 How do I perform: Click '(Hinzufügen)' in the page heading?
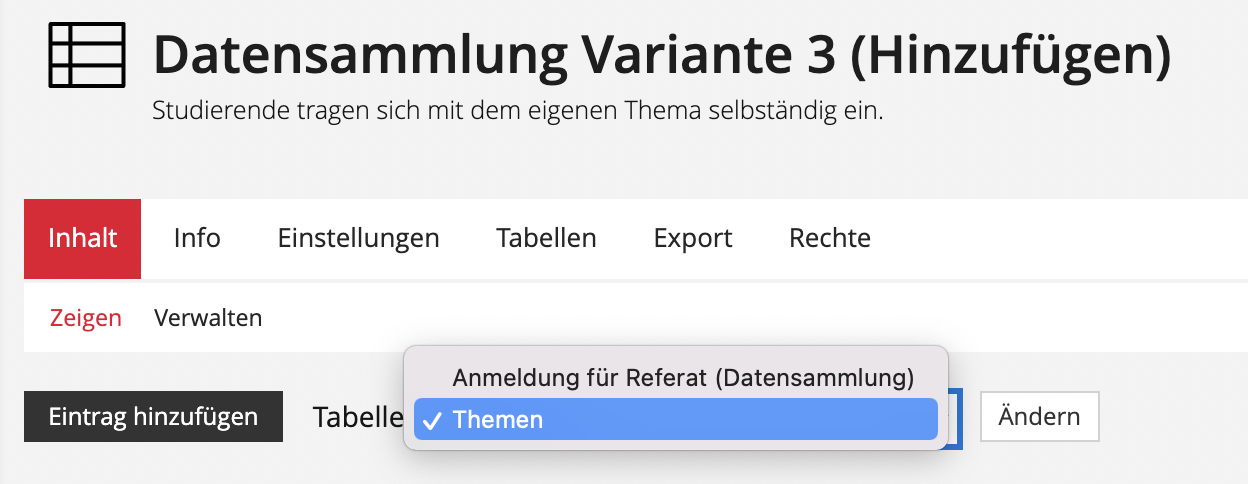[x=1010, y=57]
